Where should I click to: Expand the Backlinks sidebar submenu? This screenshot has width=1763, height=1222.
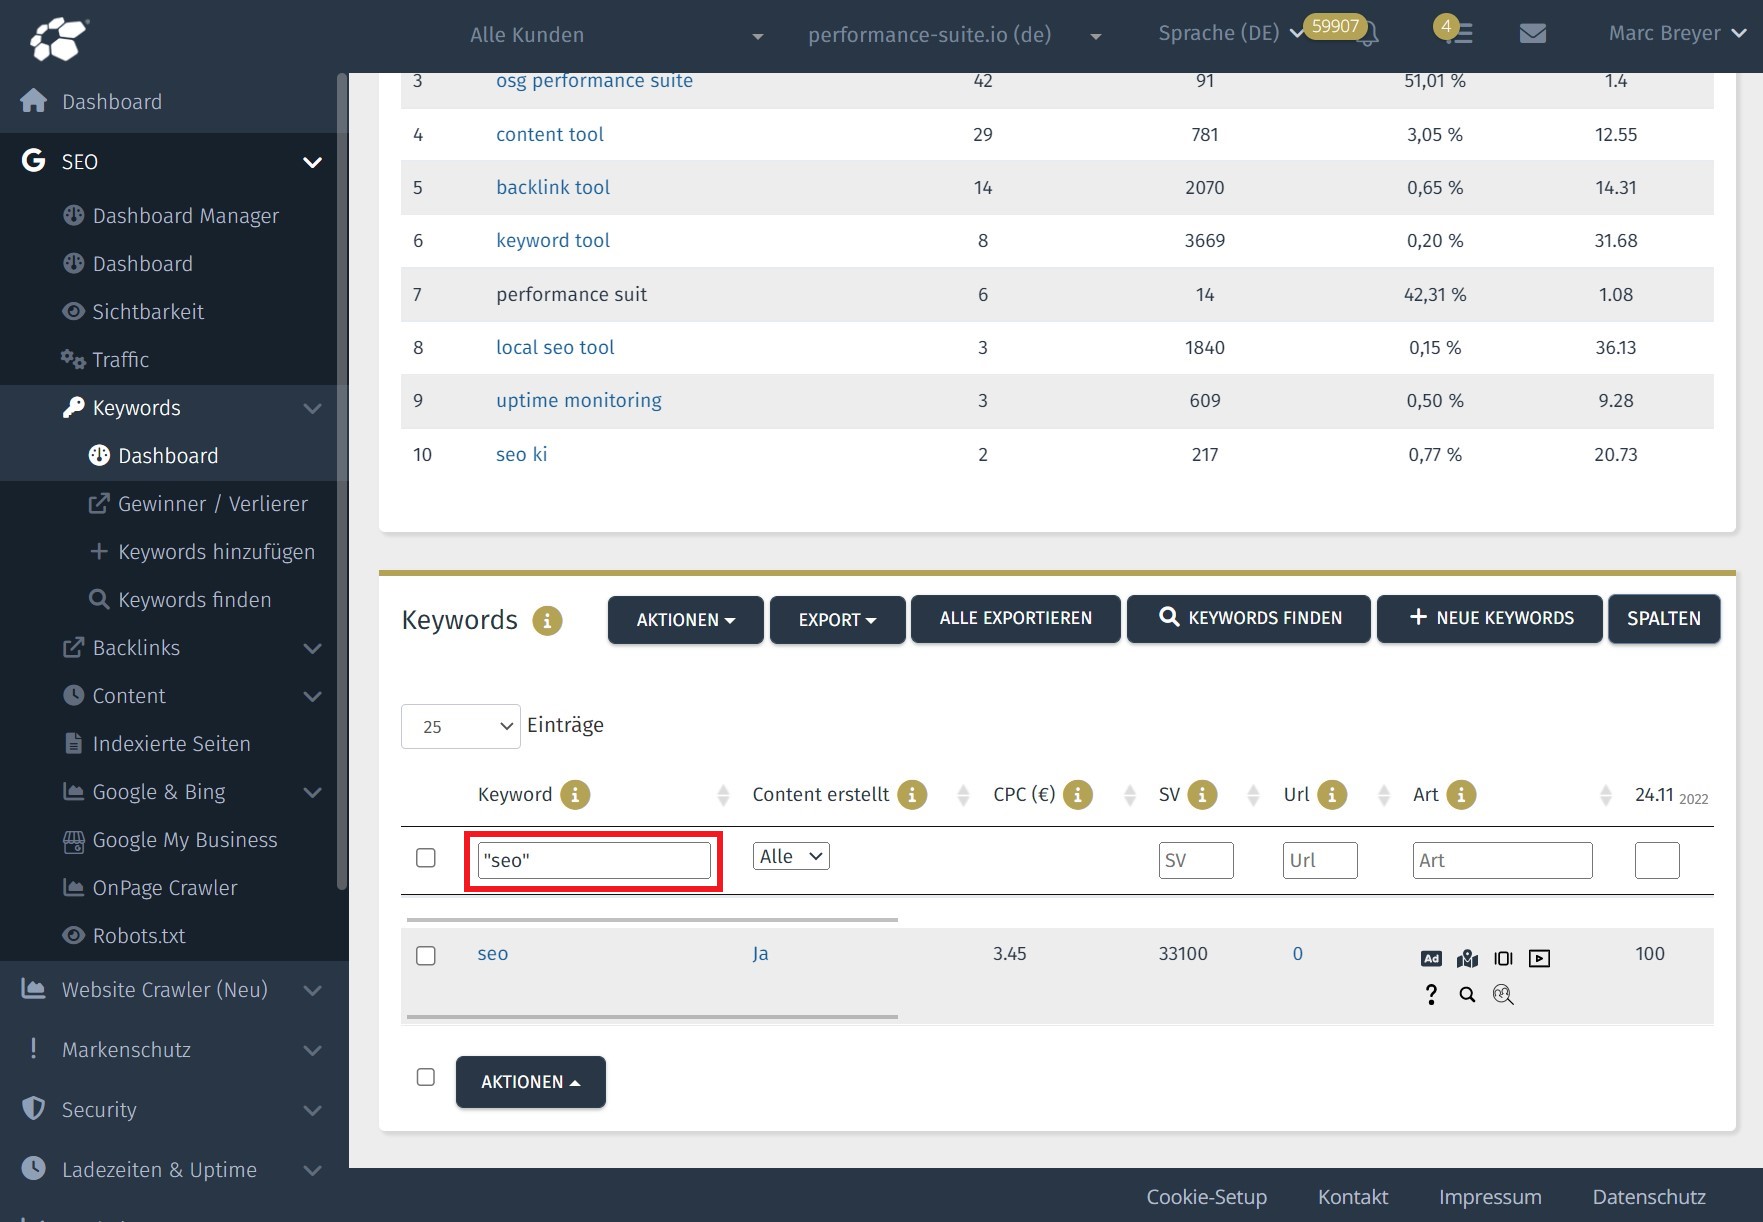[312, 648]
